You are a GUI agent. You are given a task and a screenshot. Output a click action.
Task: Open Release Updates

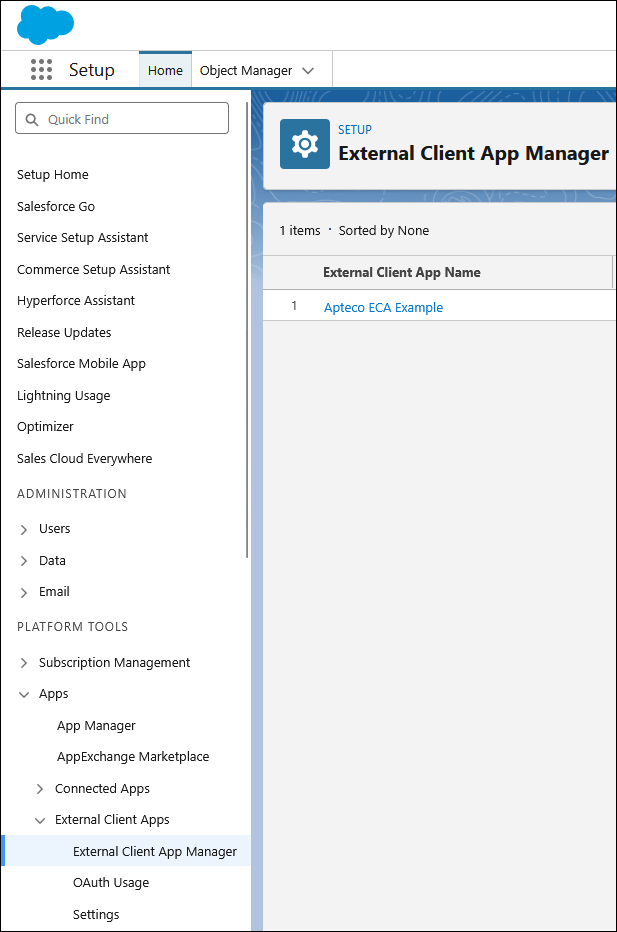coord(64,332)
